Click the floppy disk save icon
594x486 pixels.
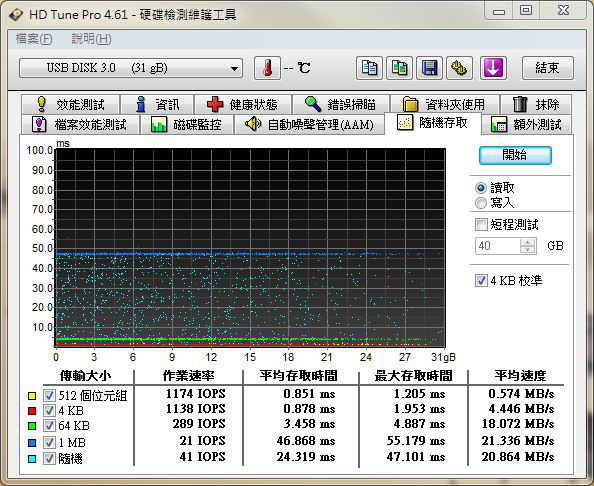point(429,68)
